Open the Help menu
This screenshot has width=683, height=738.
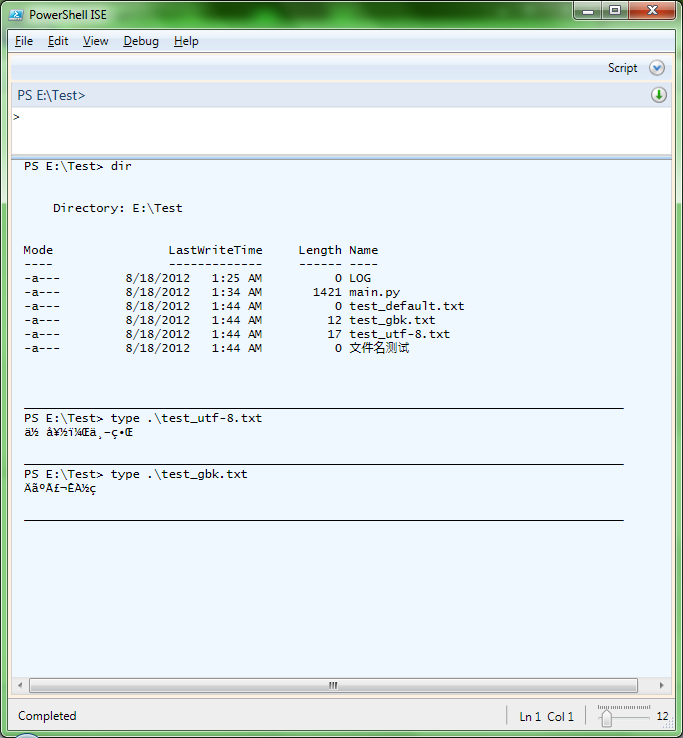click(186, 41)
